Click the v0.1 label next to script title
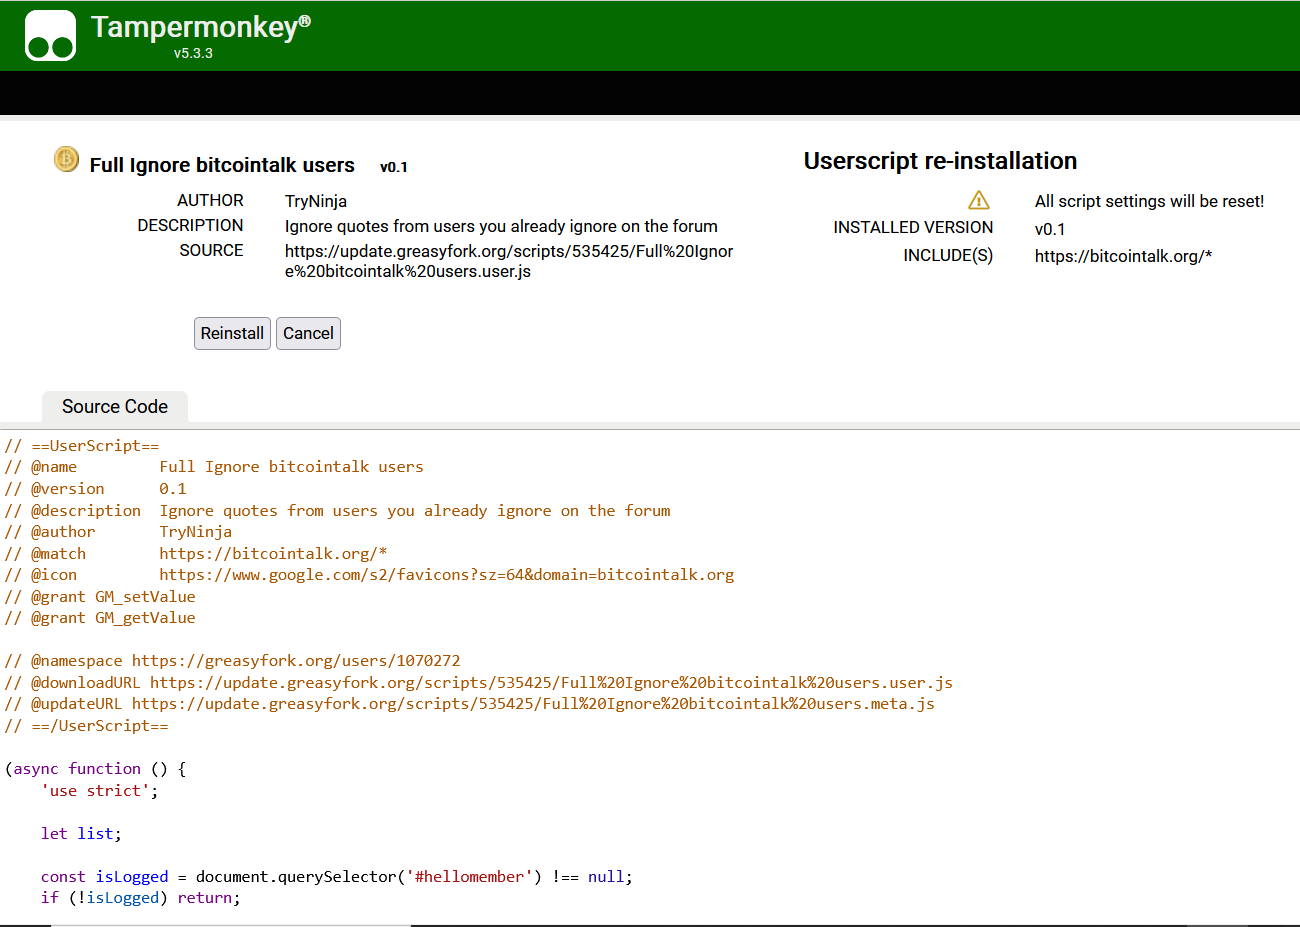 tap(394, 167)
